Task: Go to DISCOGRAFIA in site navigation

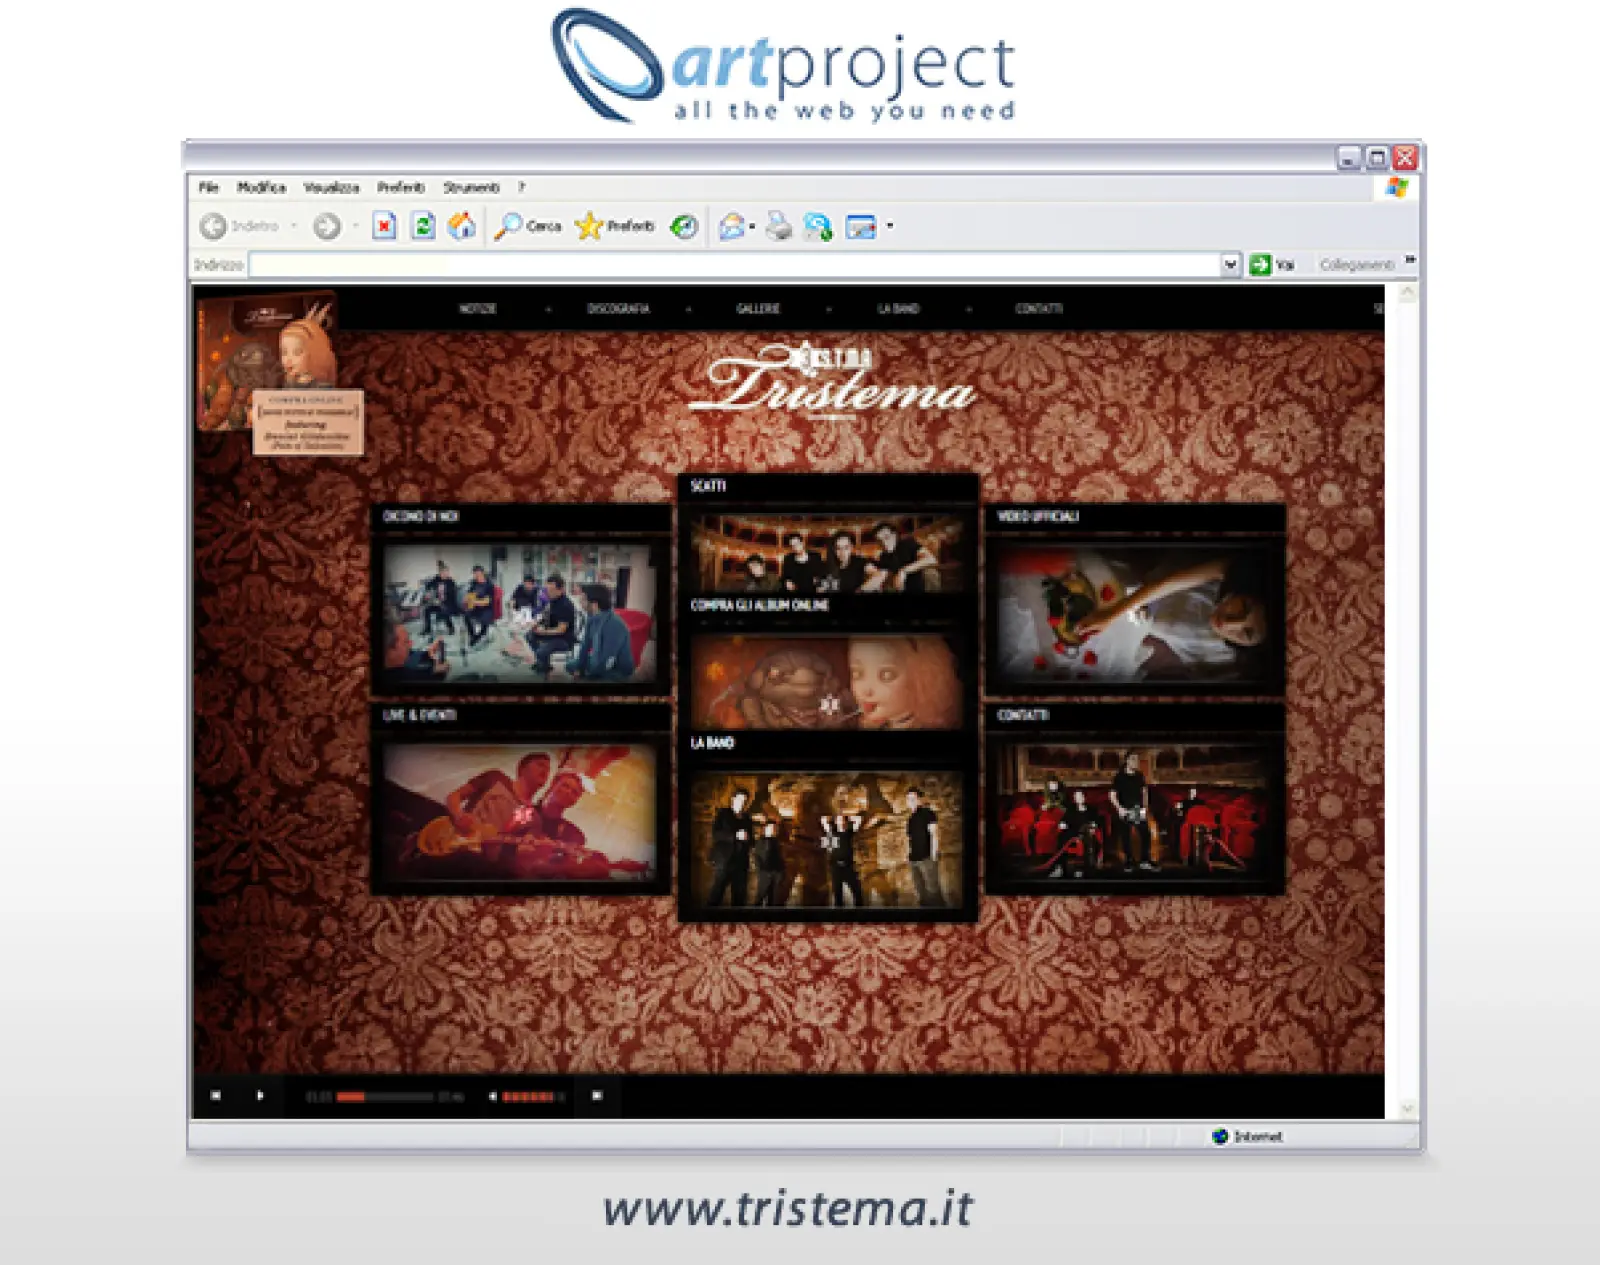Action: pos(618,309)
